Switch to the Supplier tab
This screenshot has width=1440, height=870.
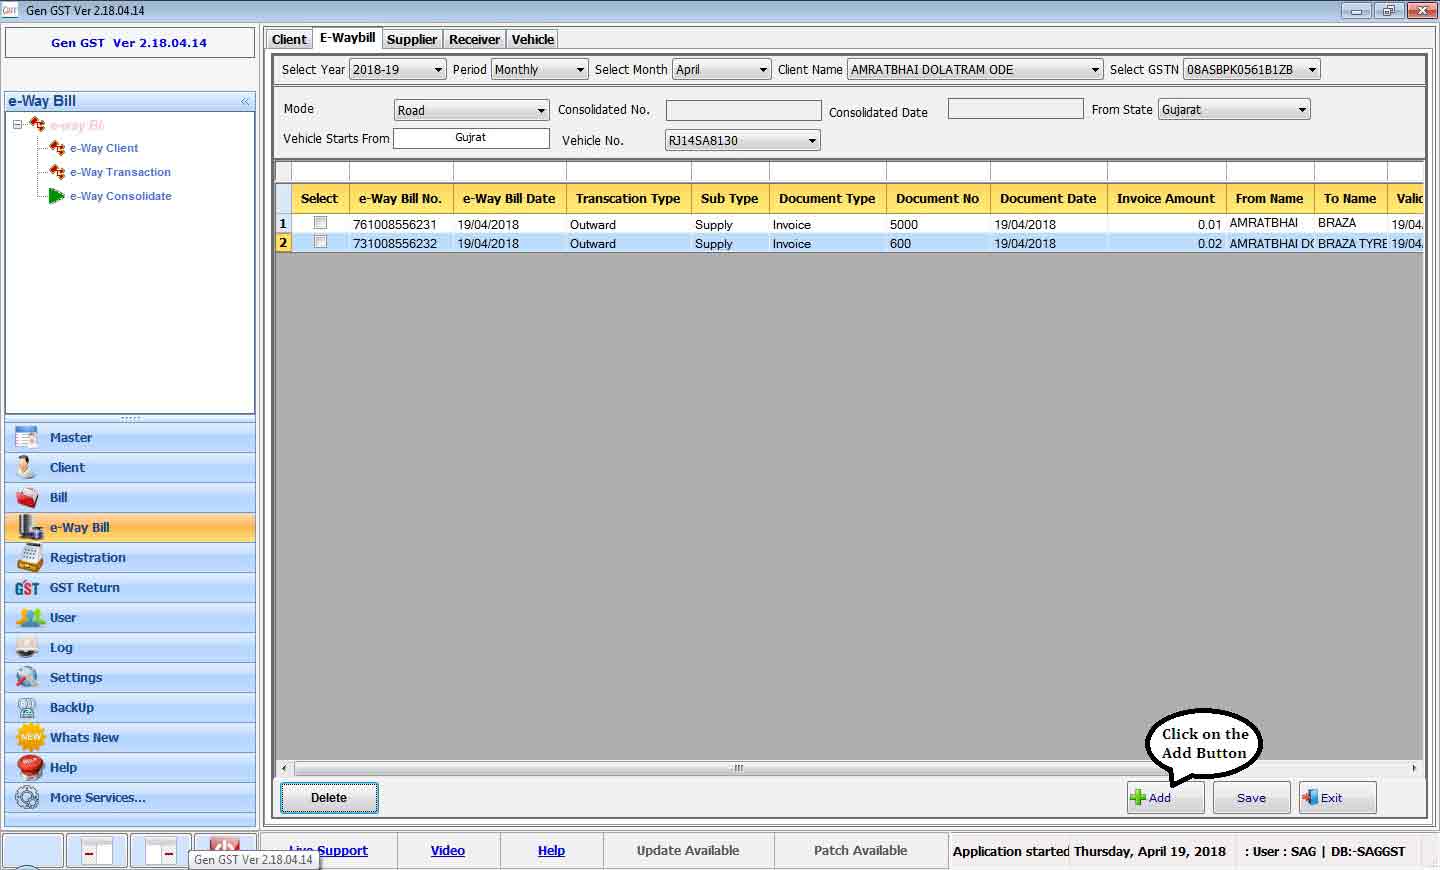pos(412,39)
